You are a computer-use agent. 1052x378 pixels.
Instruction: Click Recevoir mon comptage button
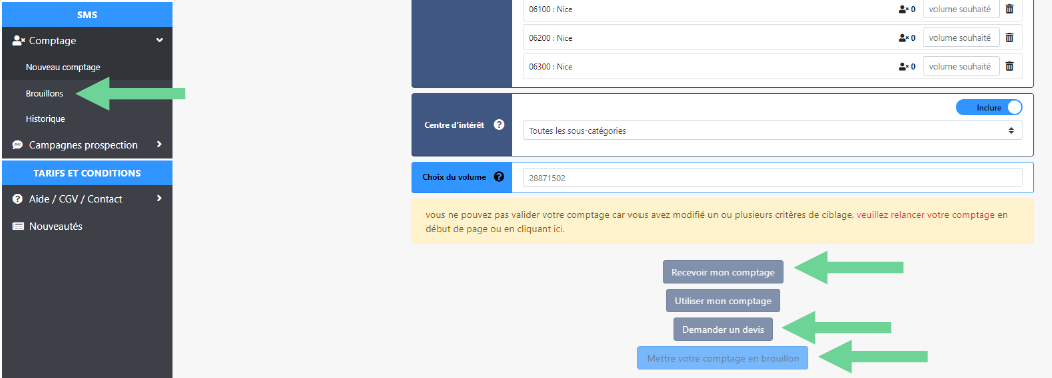[723, 273]
